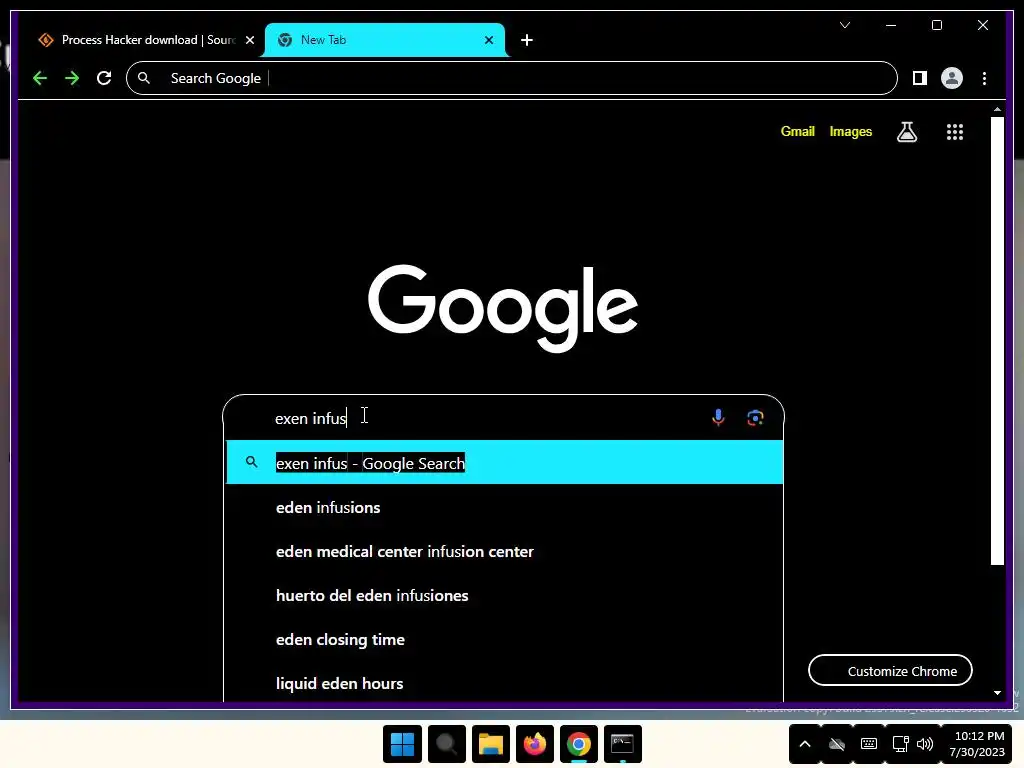Click the scrollbar up arrow
The image size is (1024, 768).
tap(997, 109)
